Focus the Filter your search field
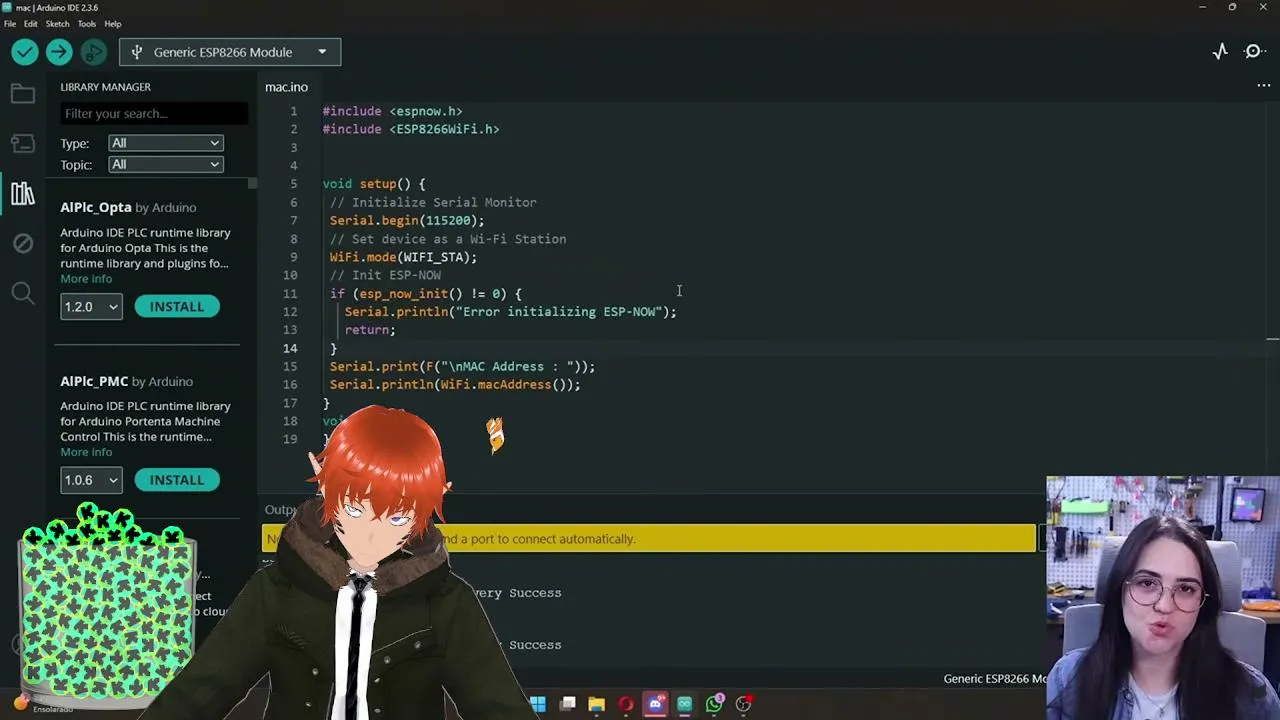This screenshot has height=720, width=1280. [154, 113]
